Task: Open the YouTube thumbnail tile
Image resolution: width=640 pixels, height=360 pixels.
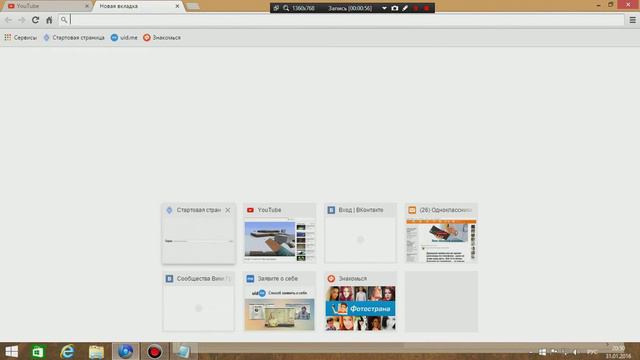Action: [x=280, y=233]
